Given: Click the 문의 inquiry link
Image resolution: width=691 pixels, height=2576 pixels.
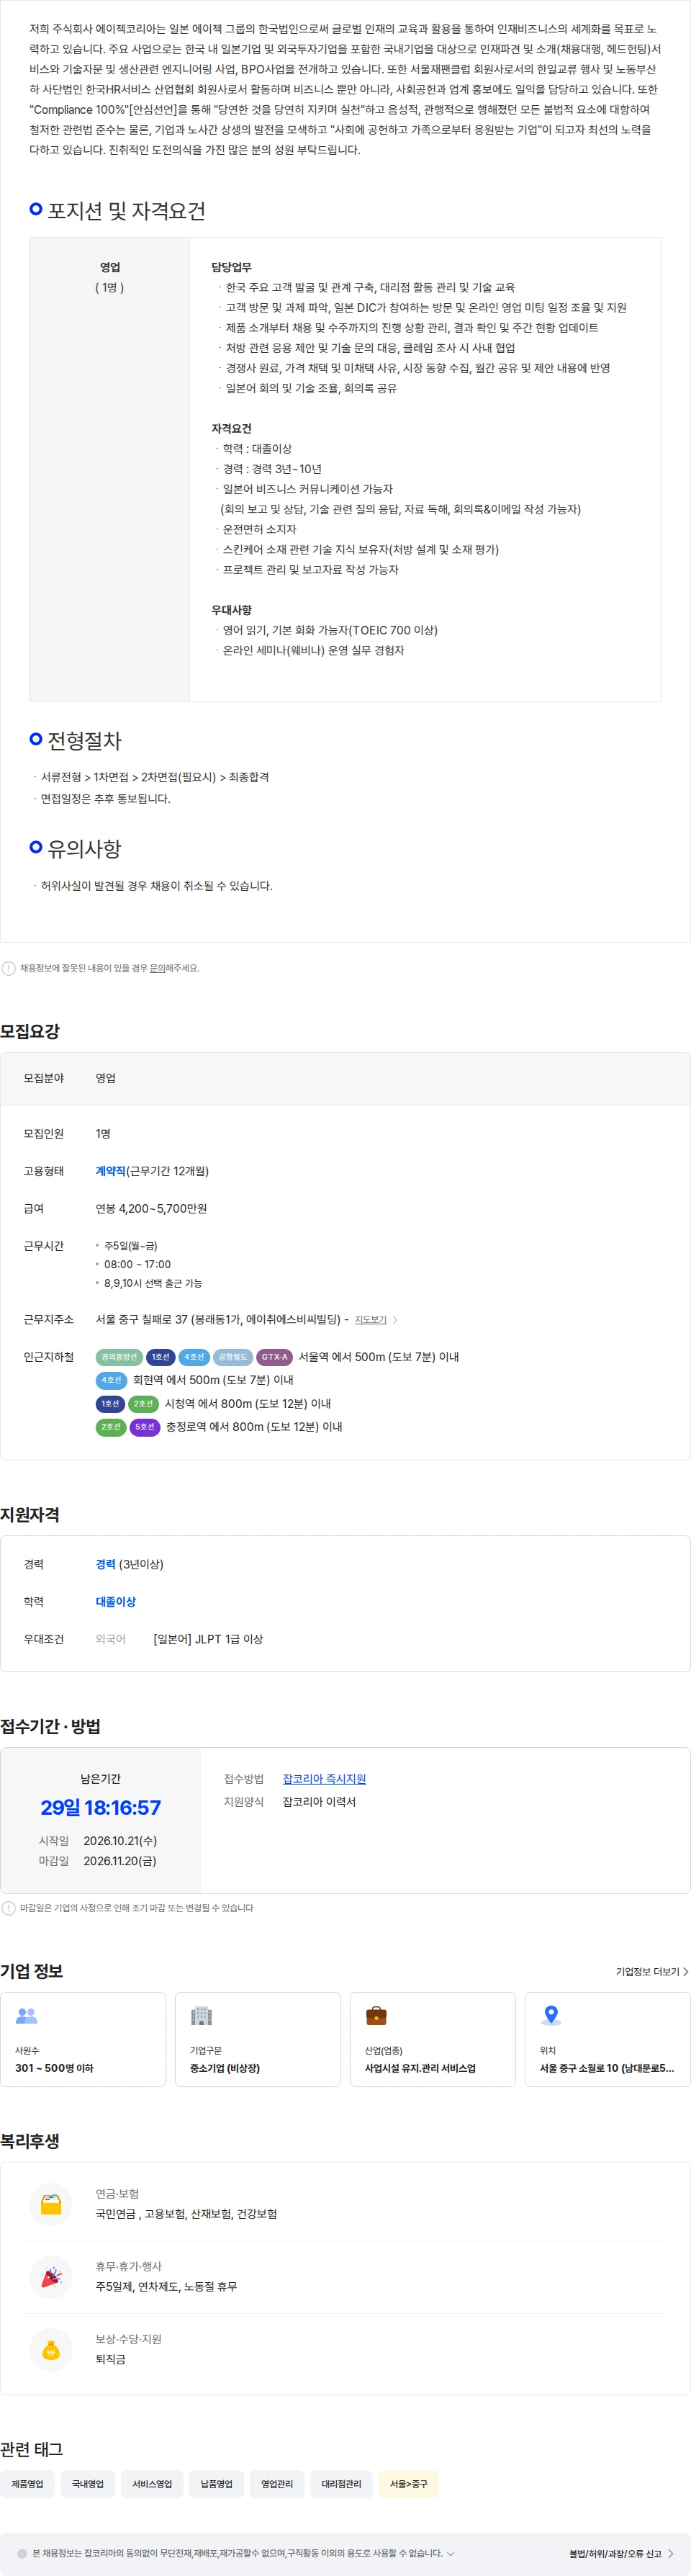Looking at the screenshot, I should (x=157, y=968).
